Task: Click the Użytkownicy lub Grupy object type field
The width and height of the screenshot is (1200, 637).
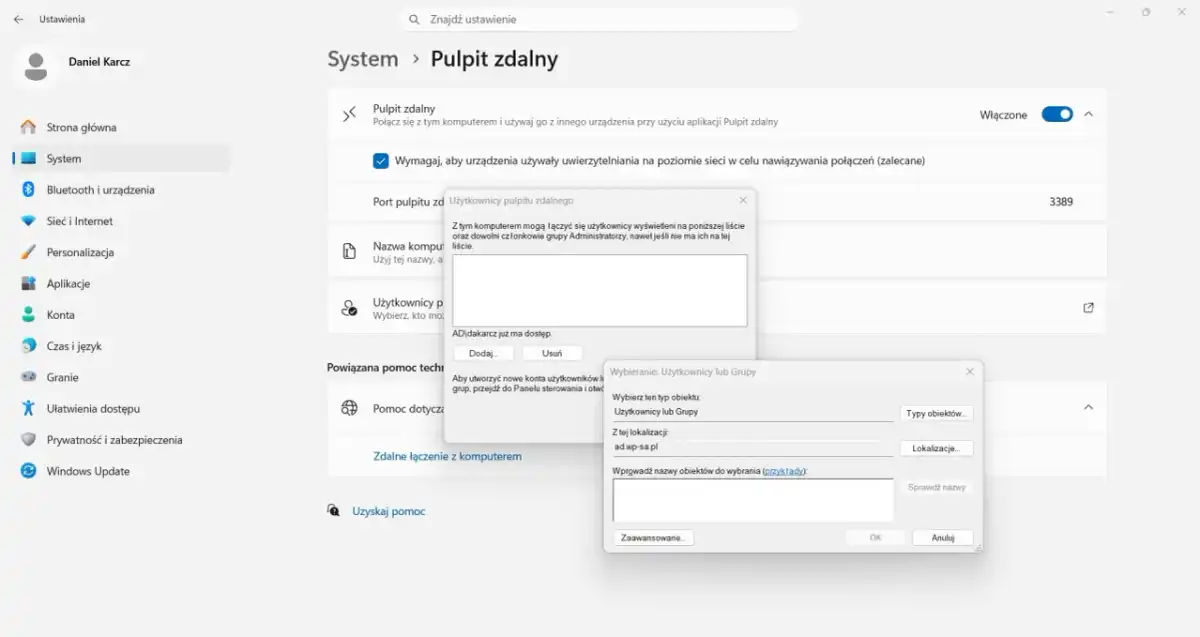Action: [x=753, y=411]
